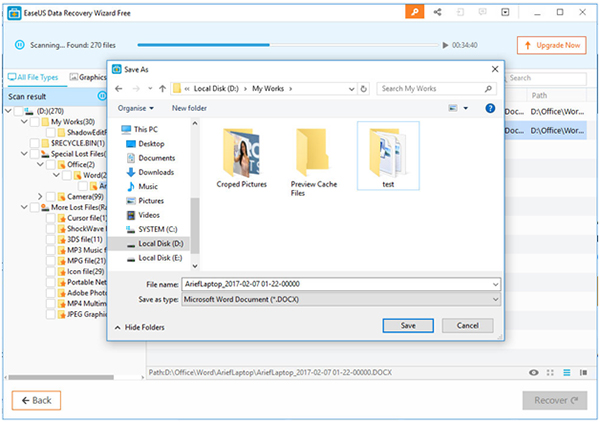Select Local Disk (D:) in navigation pane
Viewport: 600px width, 422px height.
148,244
